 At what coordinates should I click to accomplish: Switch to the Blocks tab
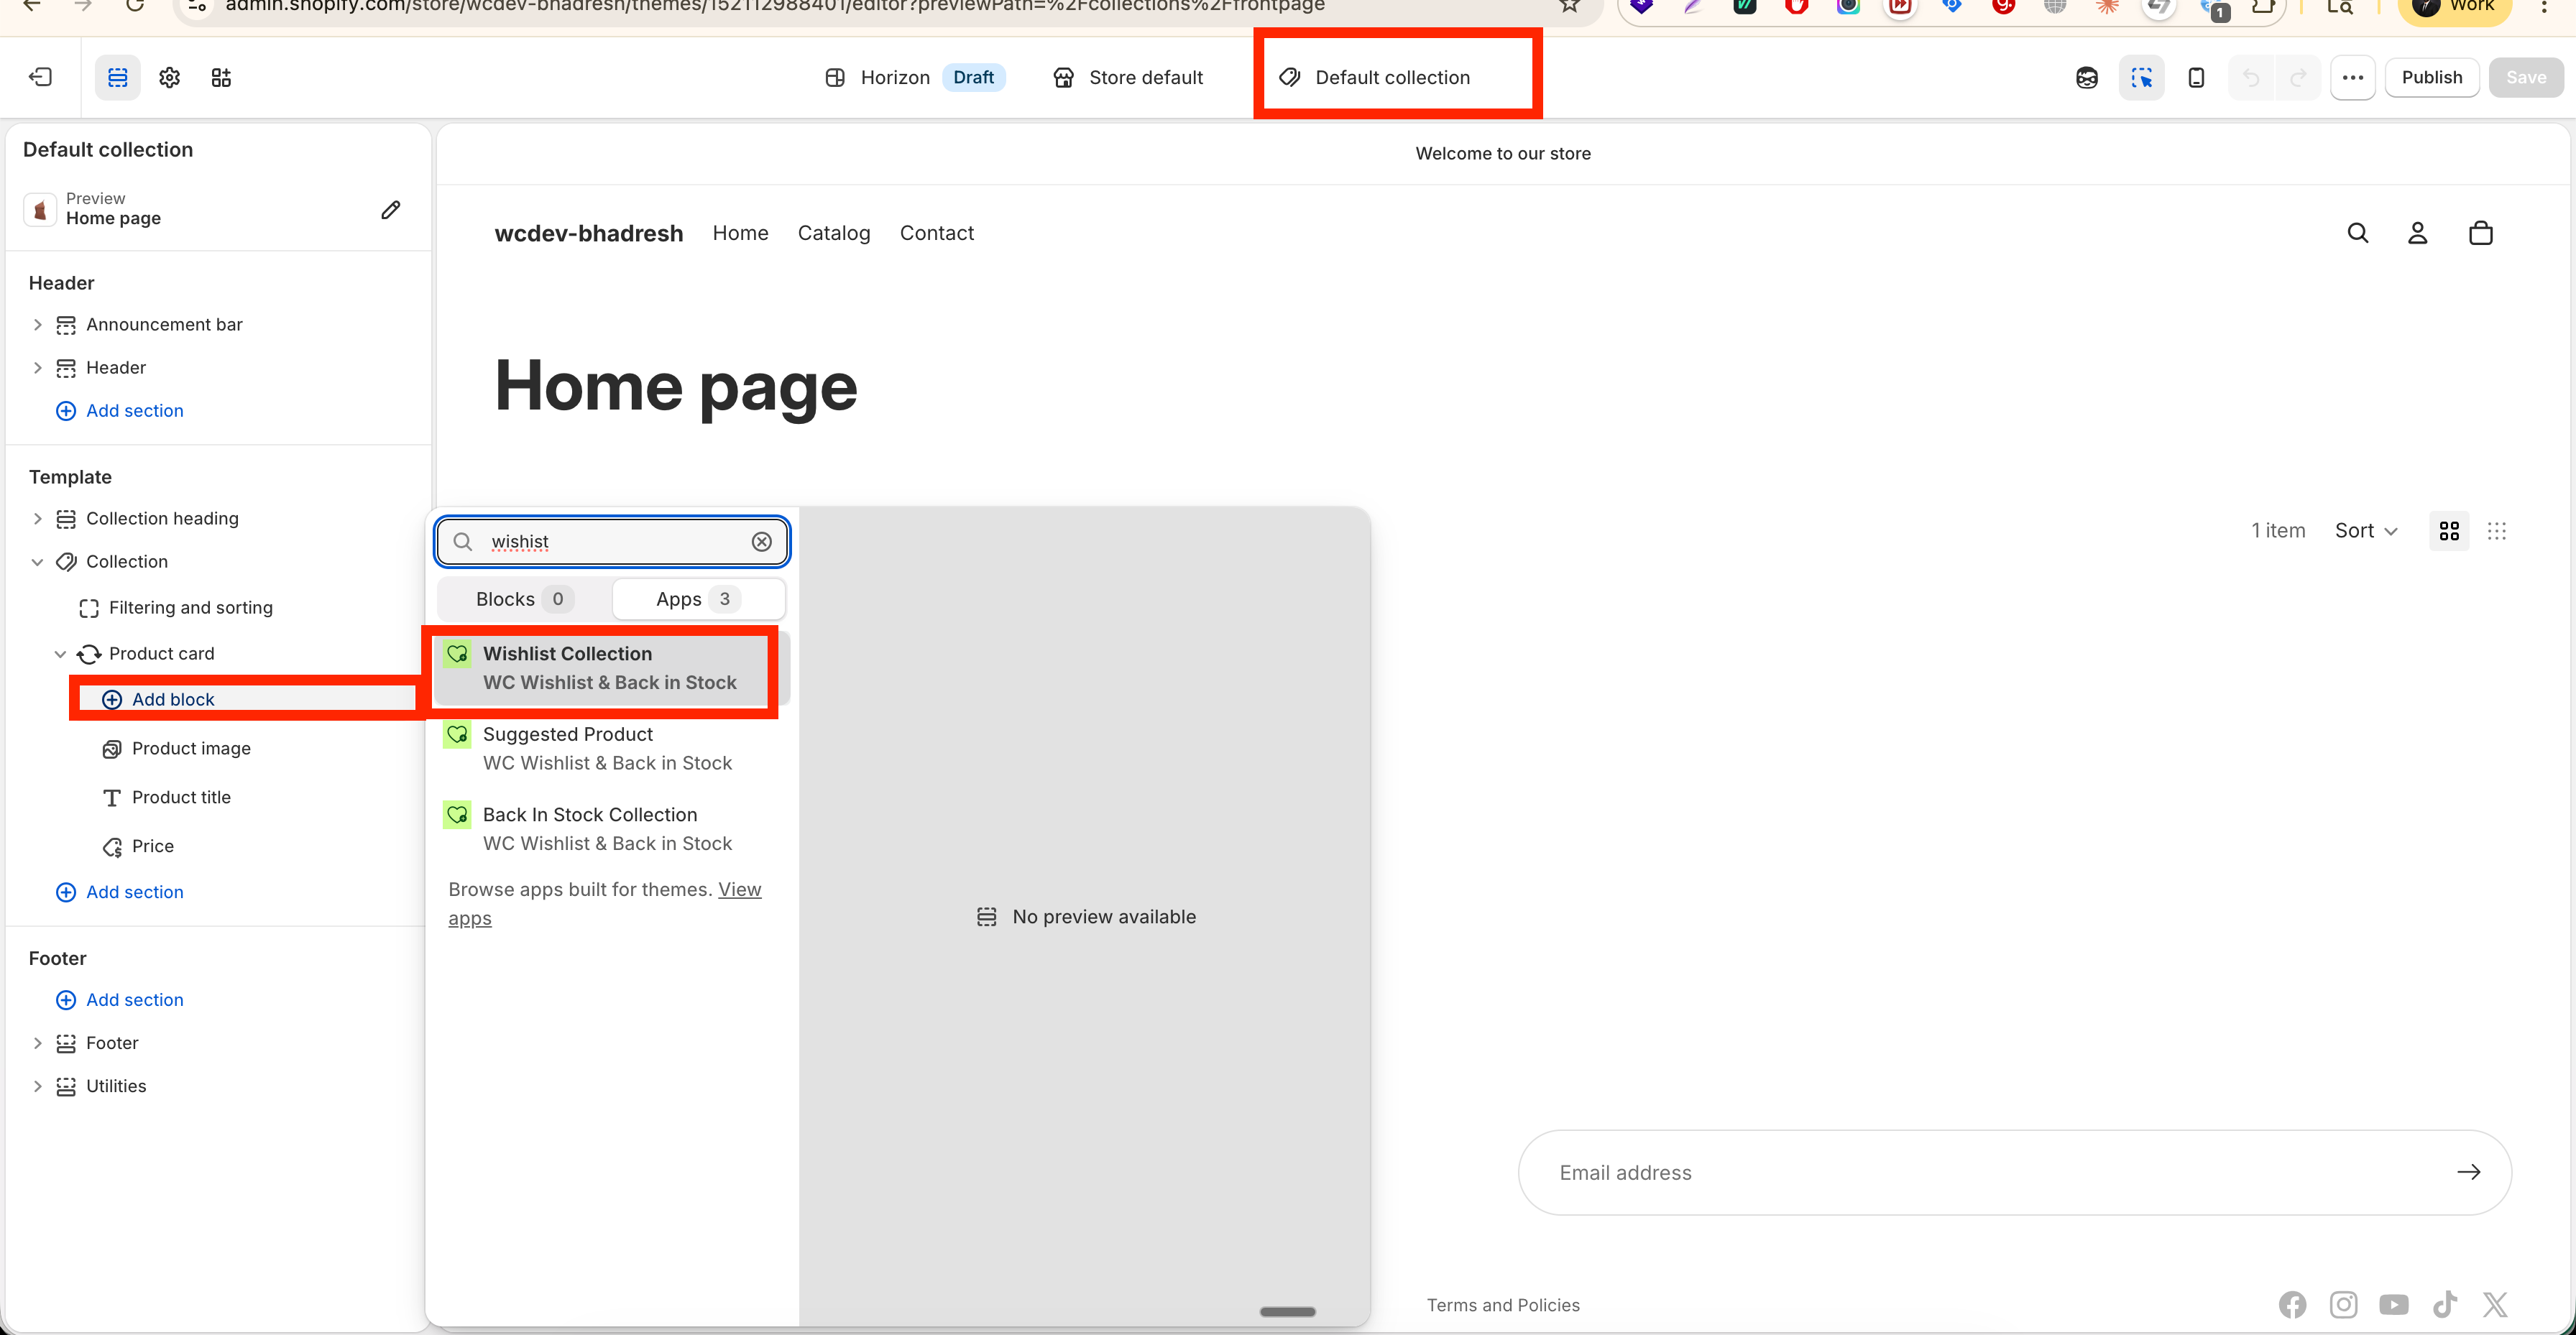524,598
